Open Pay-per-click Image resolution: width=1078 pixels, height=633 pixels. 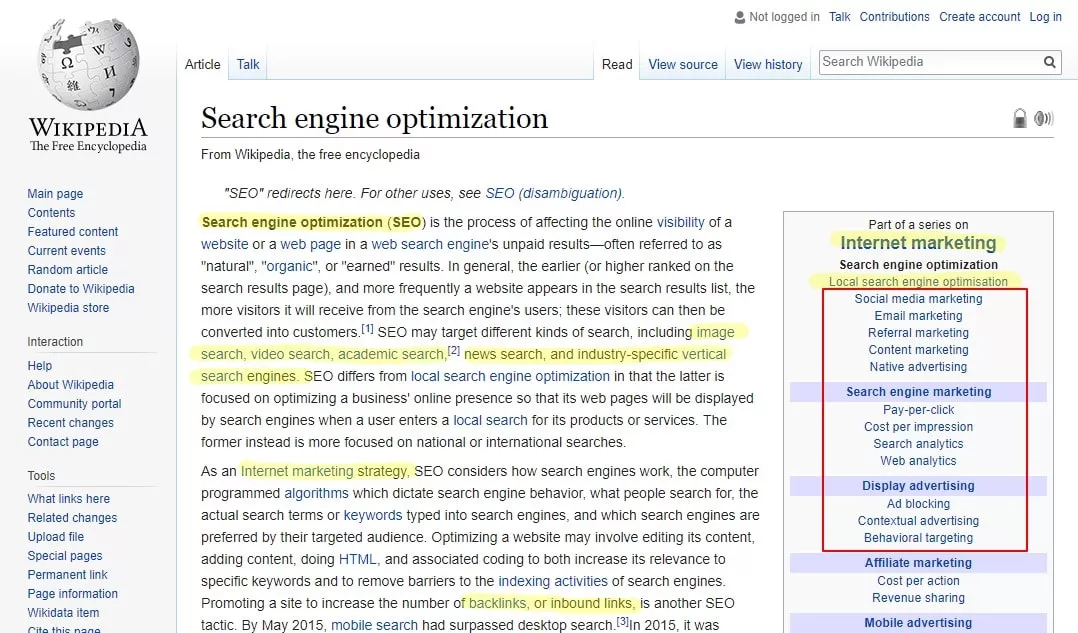coord(918,410)
